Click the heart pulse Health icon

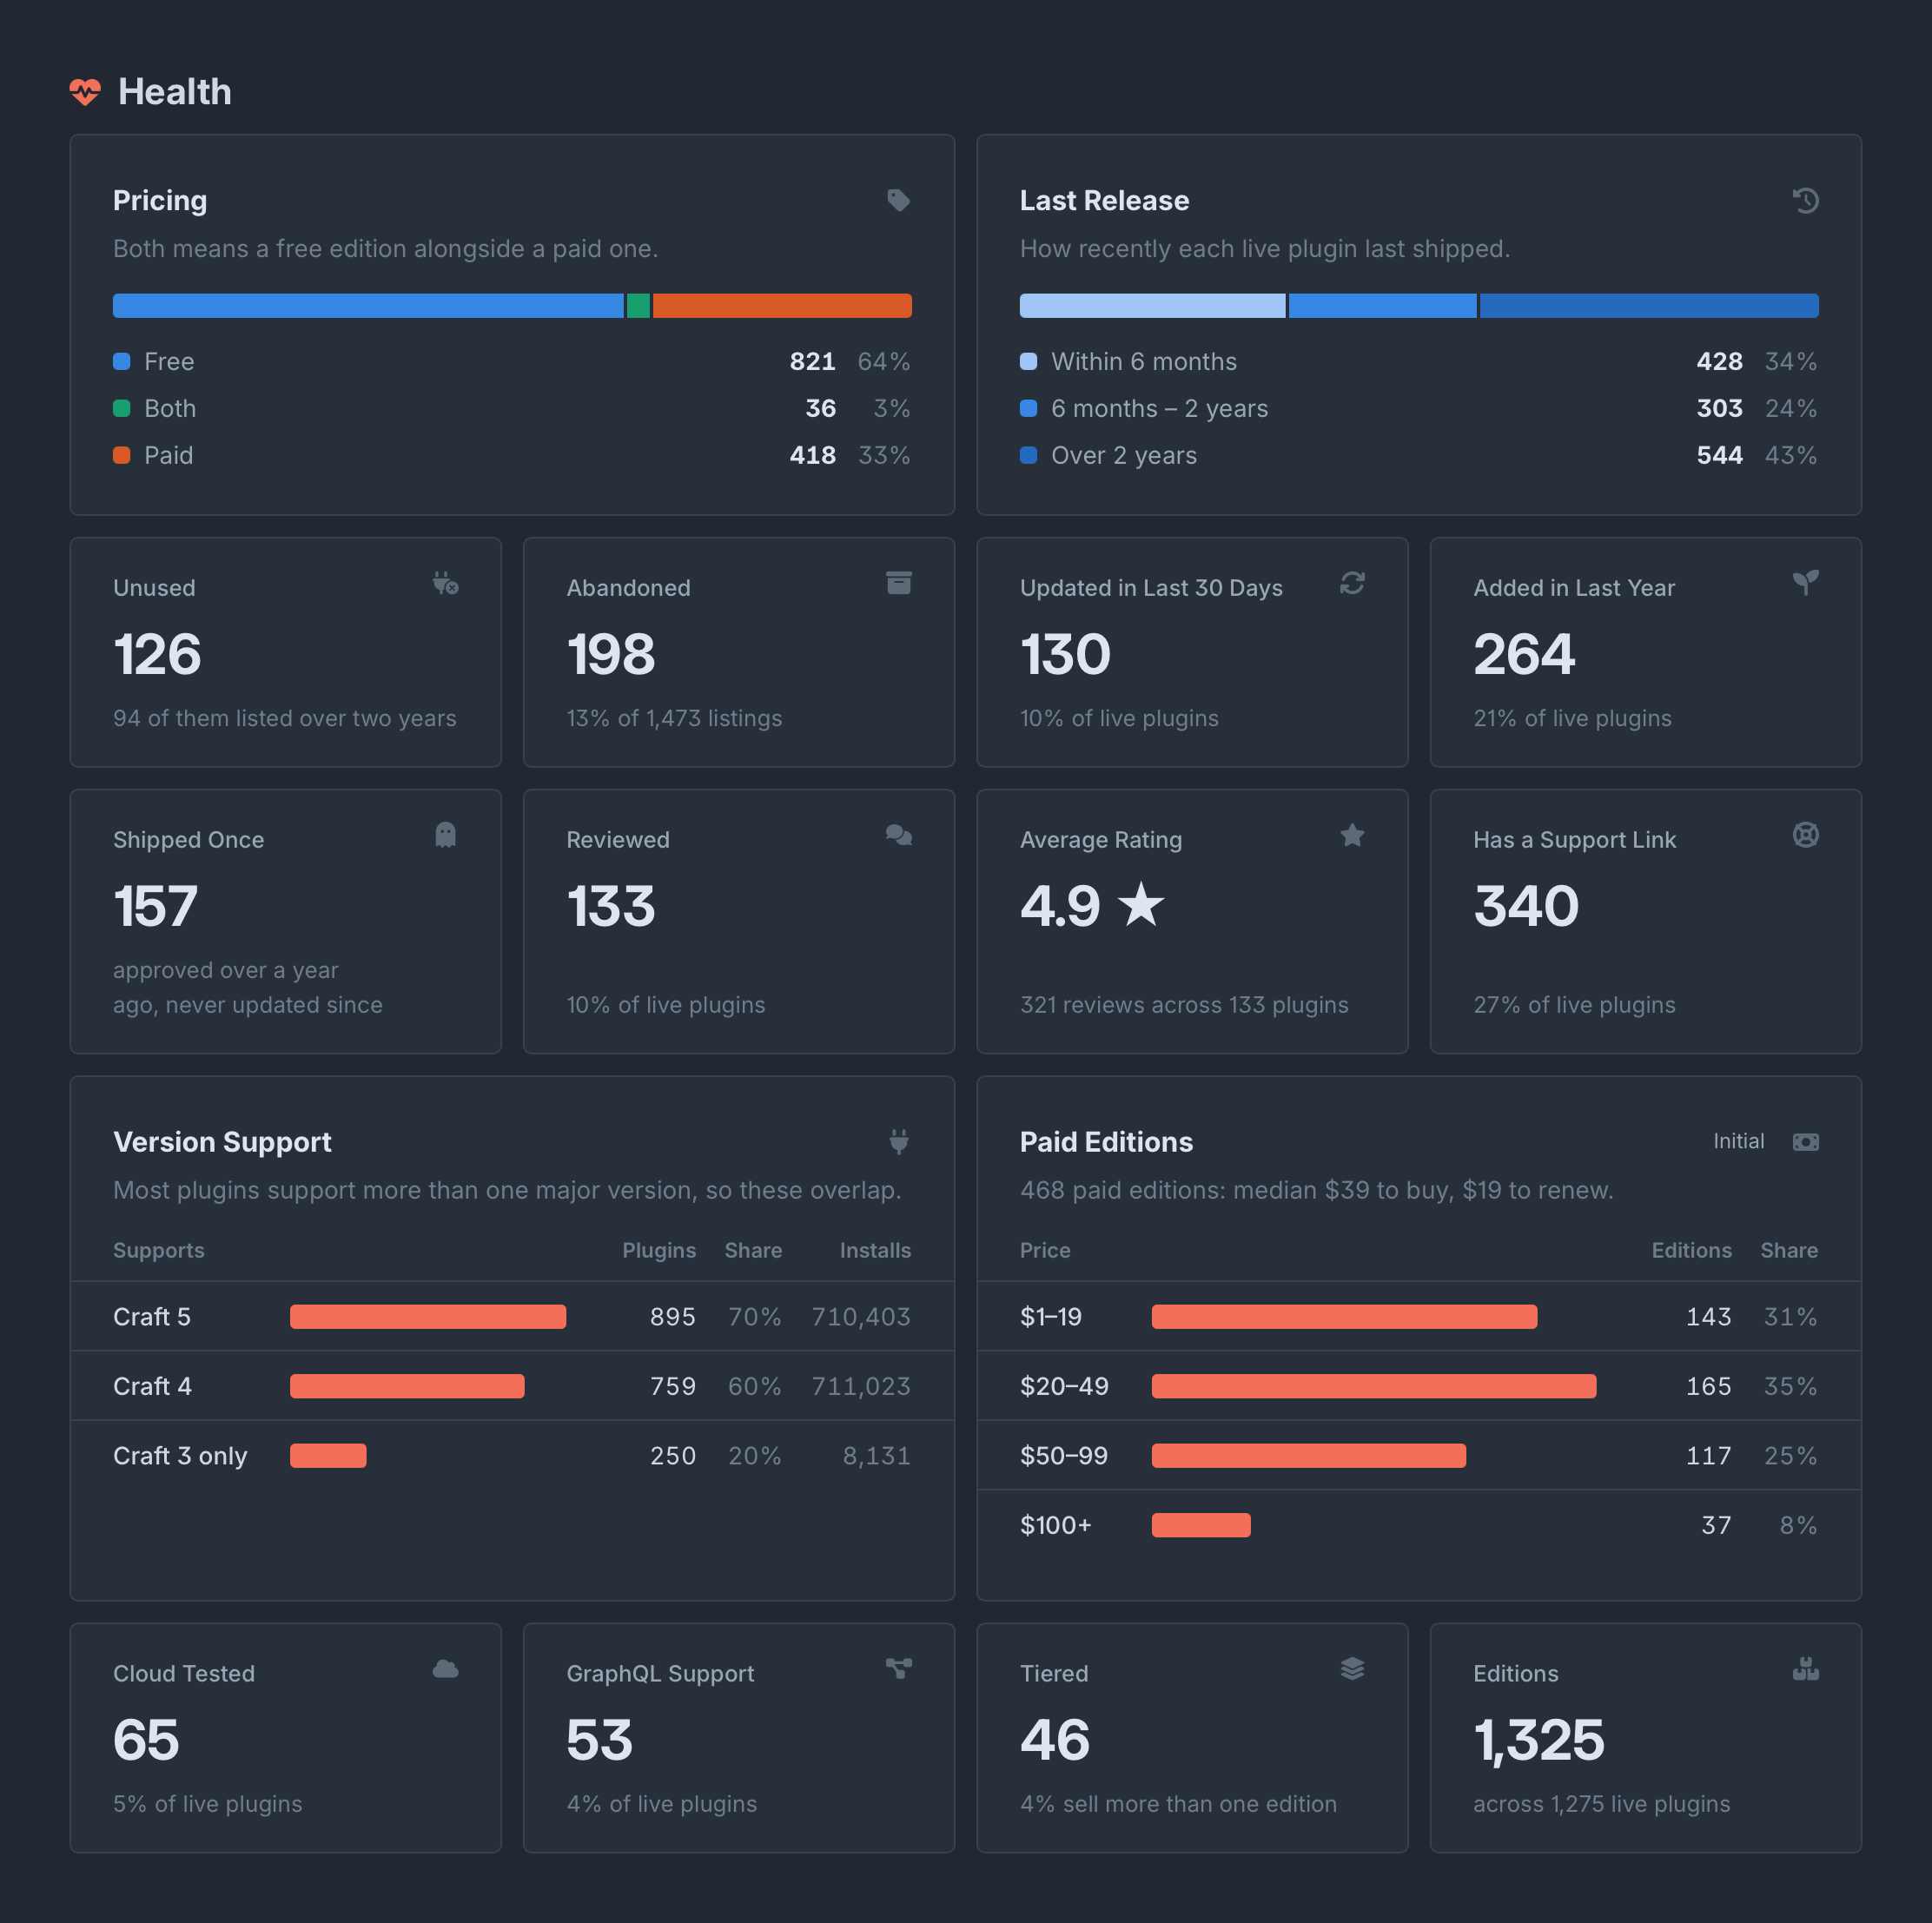coord(85,92)
